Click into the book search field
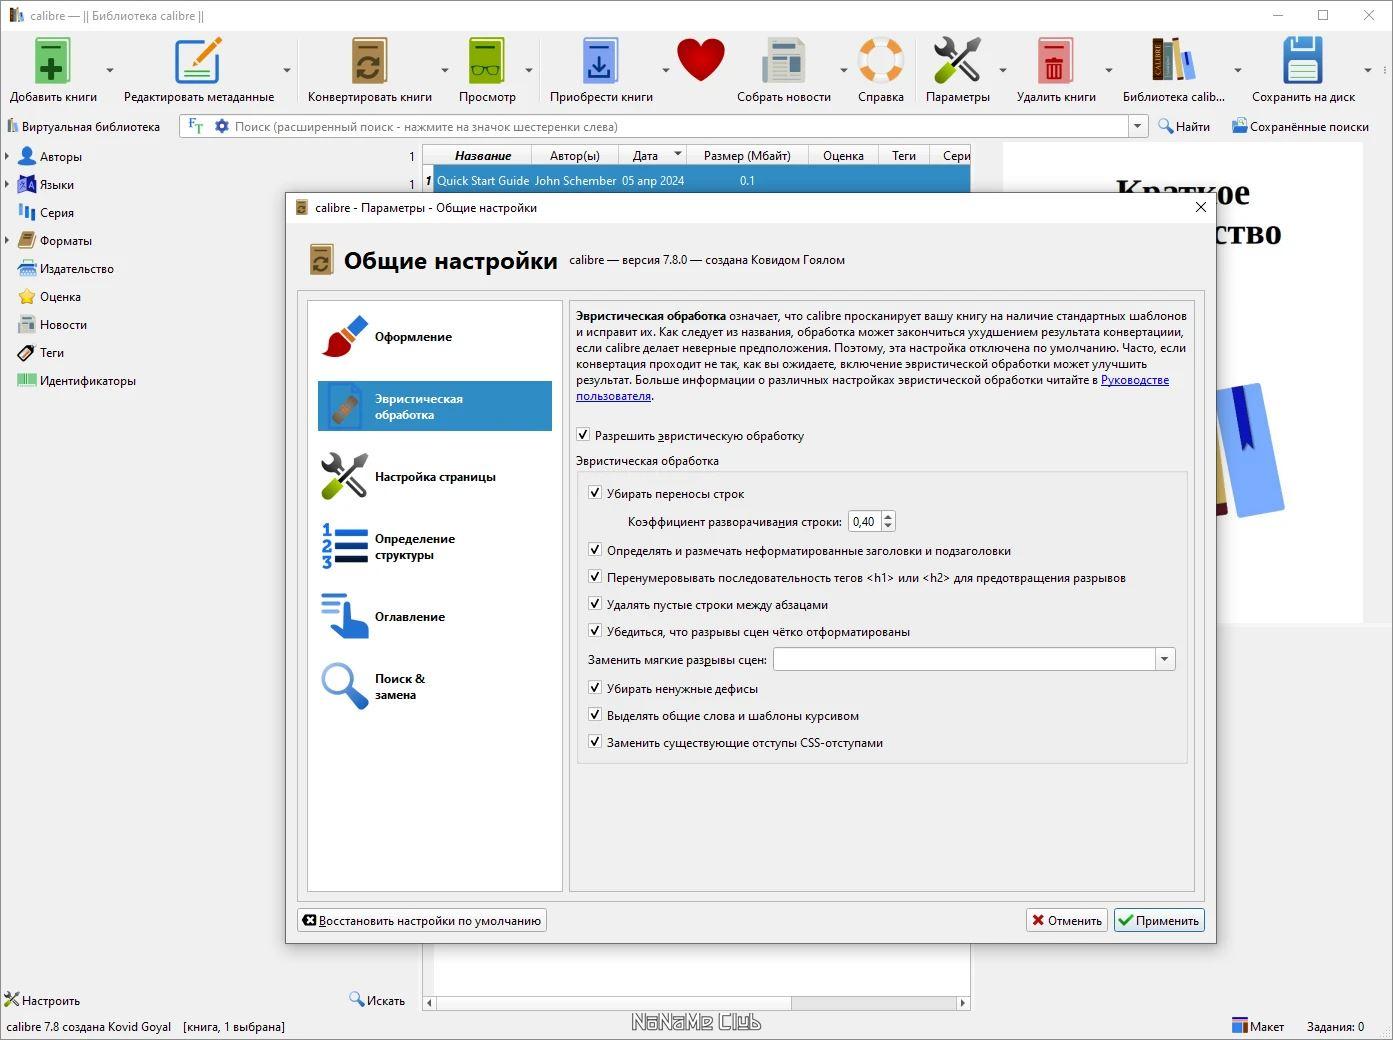The height and width of the screenshot is (1040, 1393). coord(680,126)
